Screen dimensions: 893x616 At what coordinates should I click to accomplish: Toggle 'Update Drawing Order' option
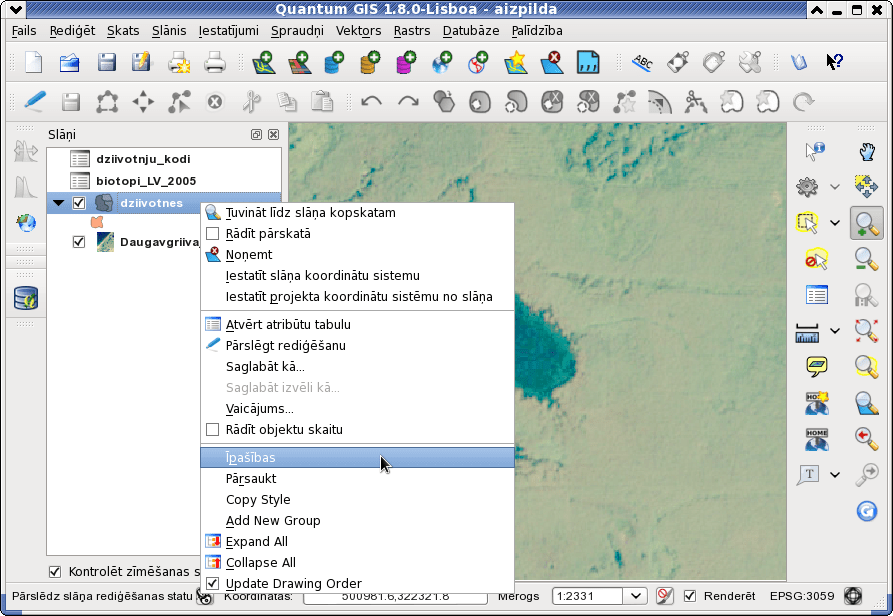[x=212, y=584]
